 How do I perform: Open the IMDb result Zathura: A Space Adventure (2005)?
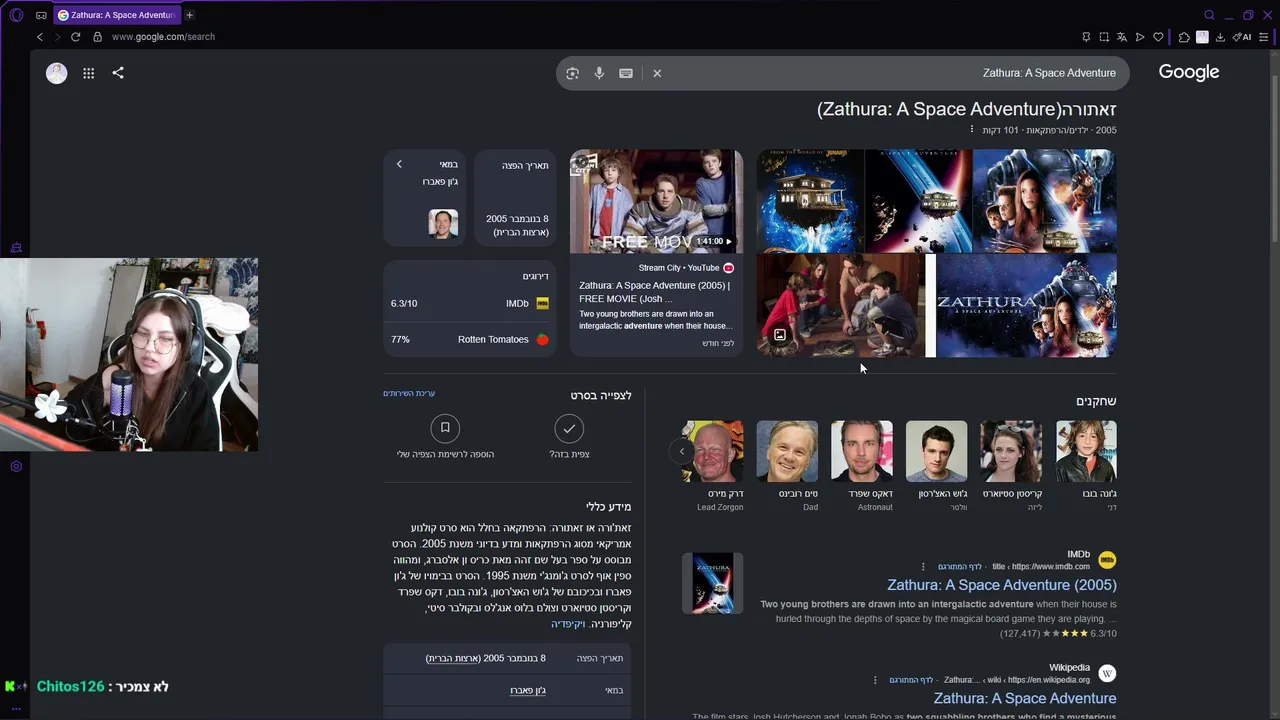[x=1002, y=585]
